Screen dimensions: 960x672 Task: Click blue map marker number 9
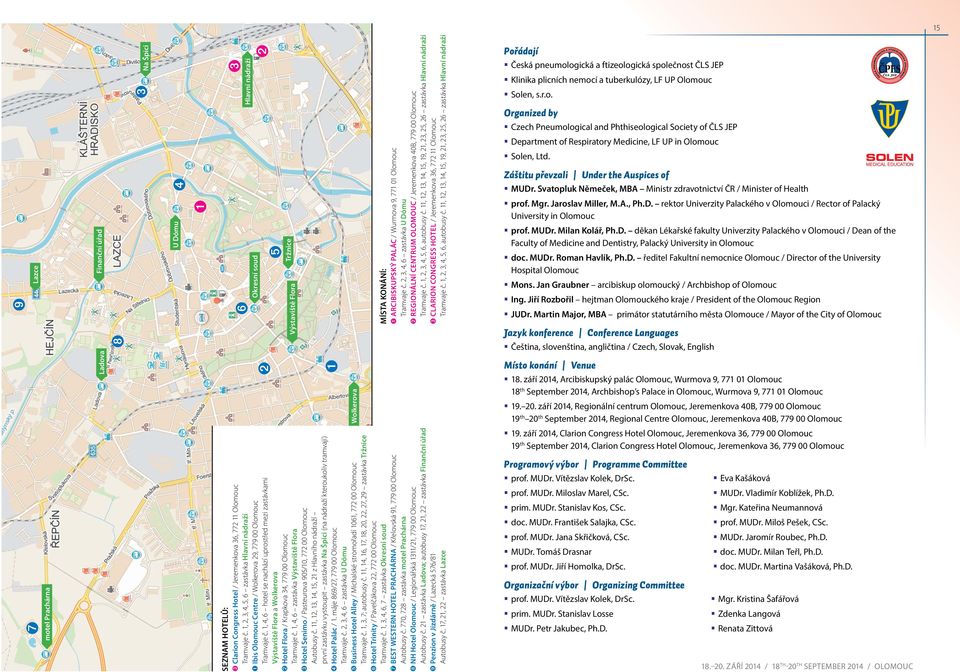coord(18,304)
